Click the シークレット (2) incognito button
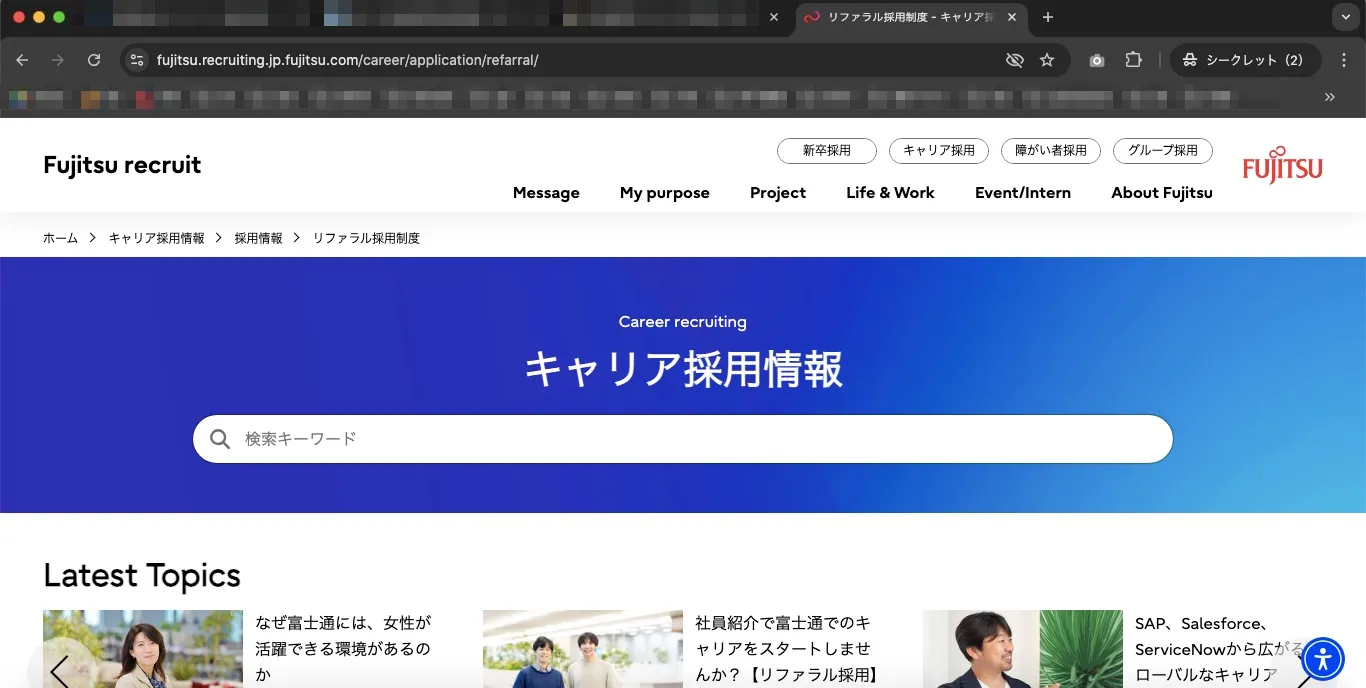Screen dimensions: 1366x688 [1245, 60]
